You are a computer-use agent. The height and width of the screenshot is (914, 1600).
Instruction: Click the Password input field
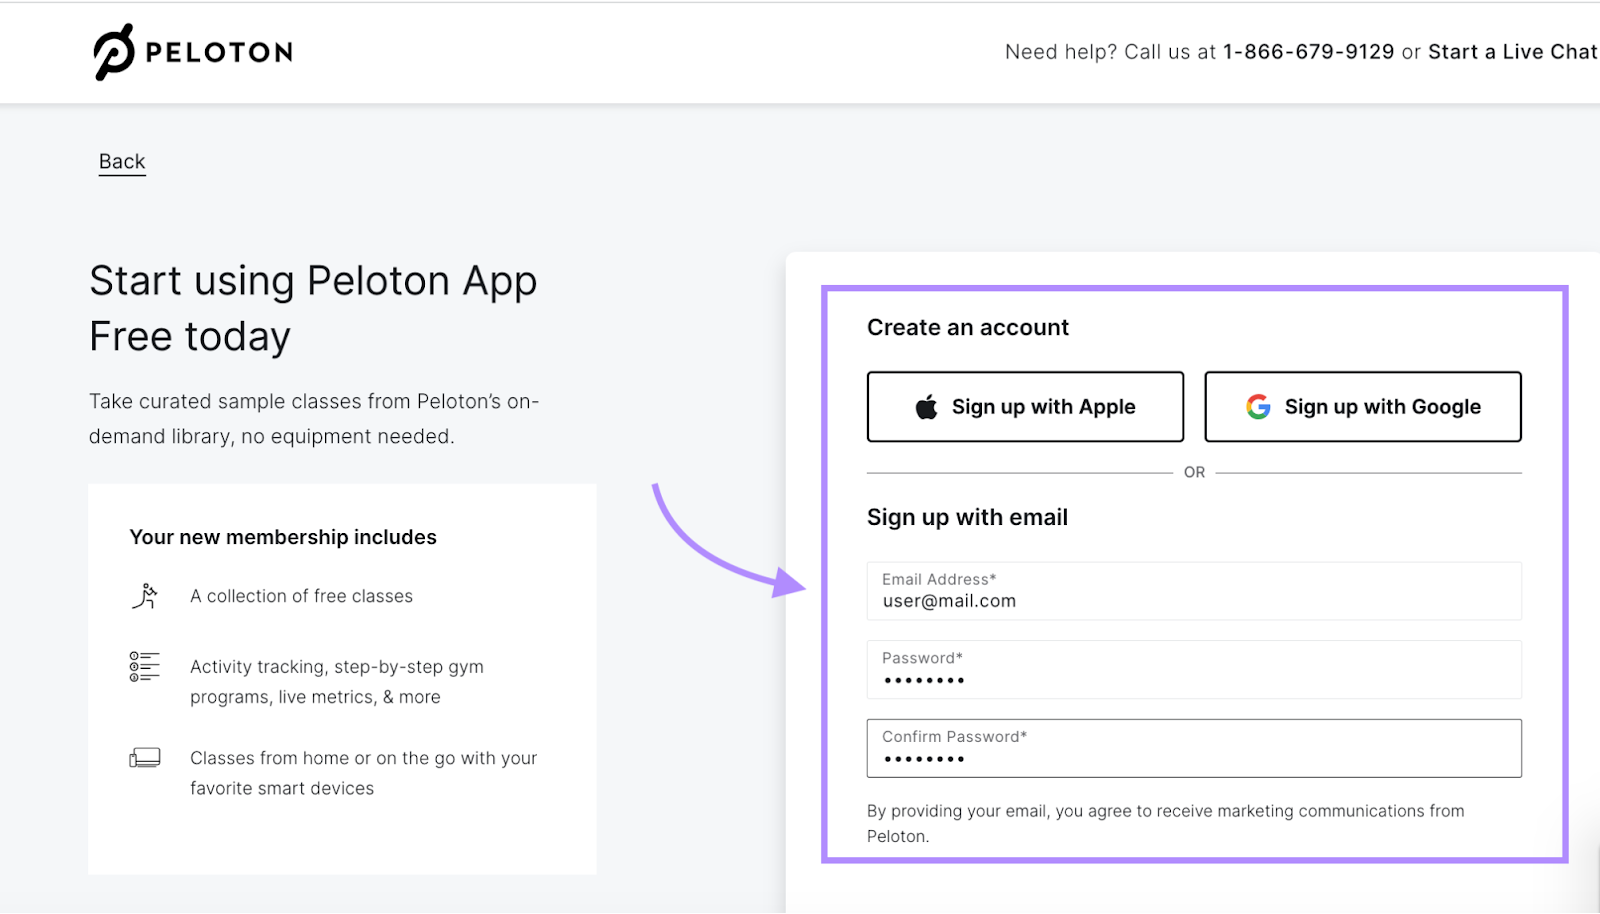tap(1193, 670)
